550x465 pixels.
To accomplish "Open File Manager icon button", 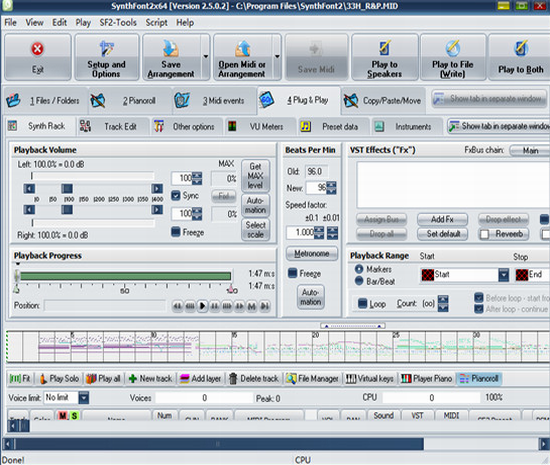I will click(312, 378).
